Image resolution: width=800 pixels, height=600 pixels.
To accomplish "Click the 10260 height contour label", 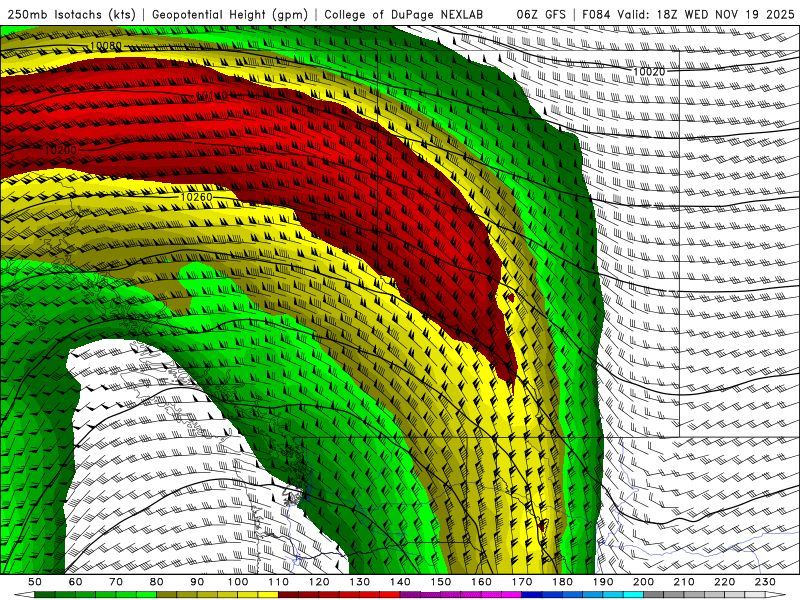I will (196, 197).
